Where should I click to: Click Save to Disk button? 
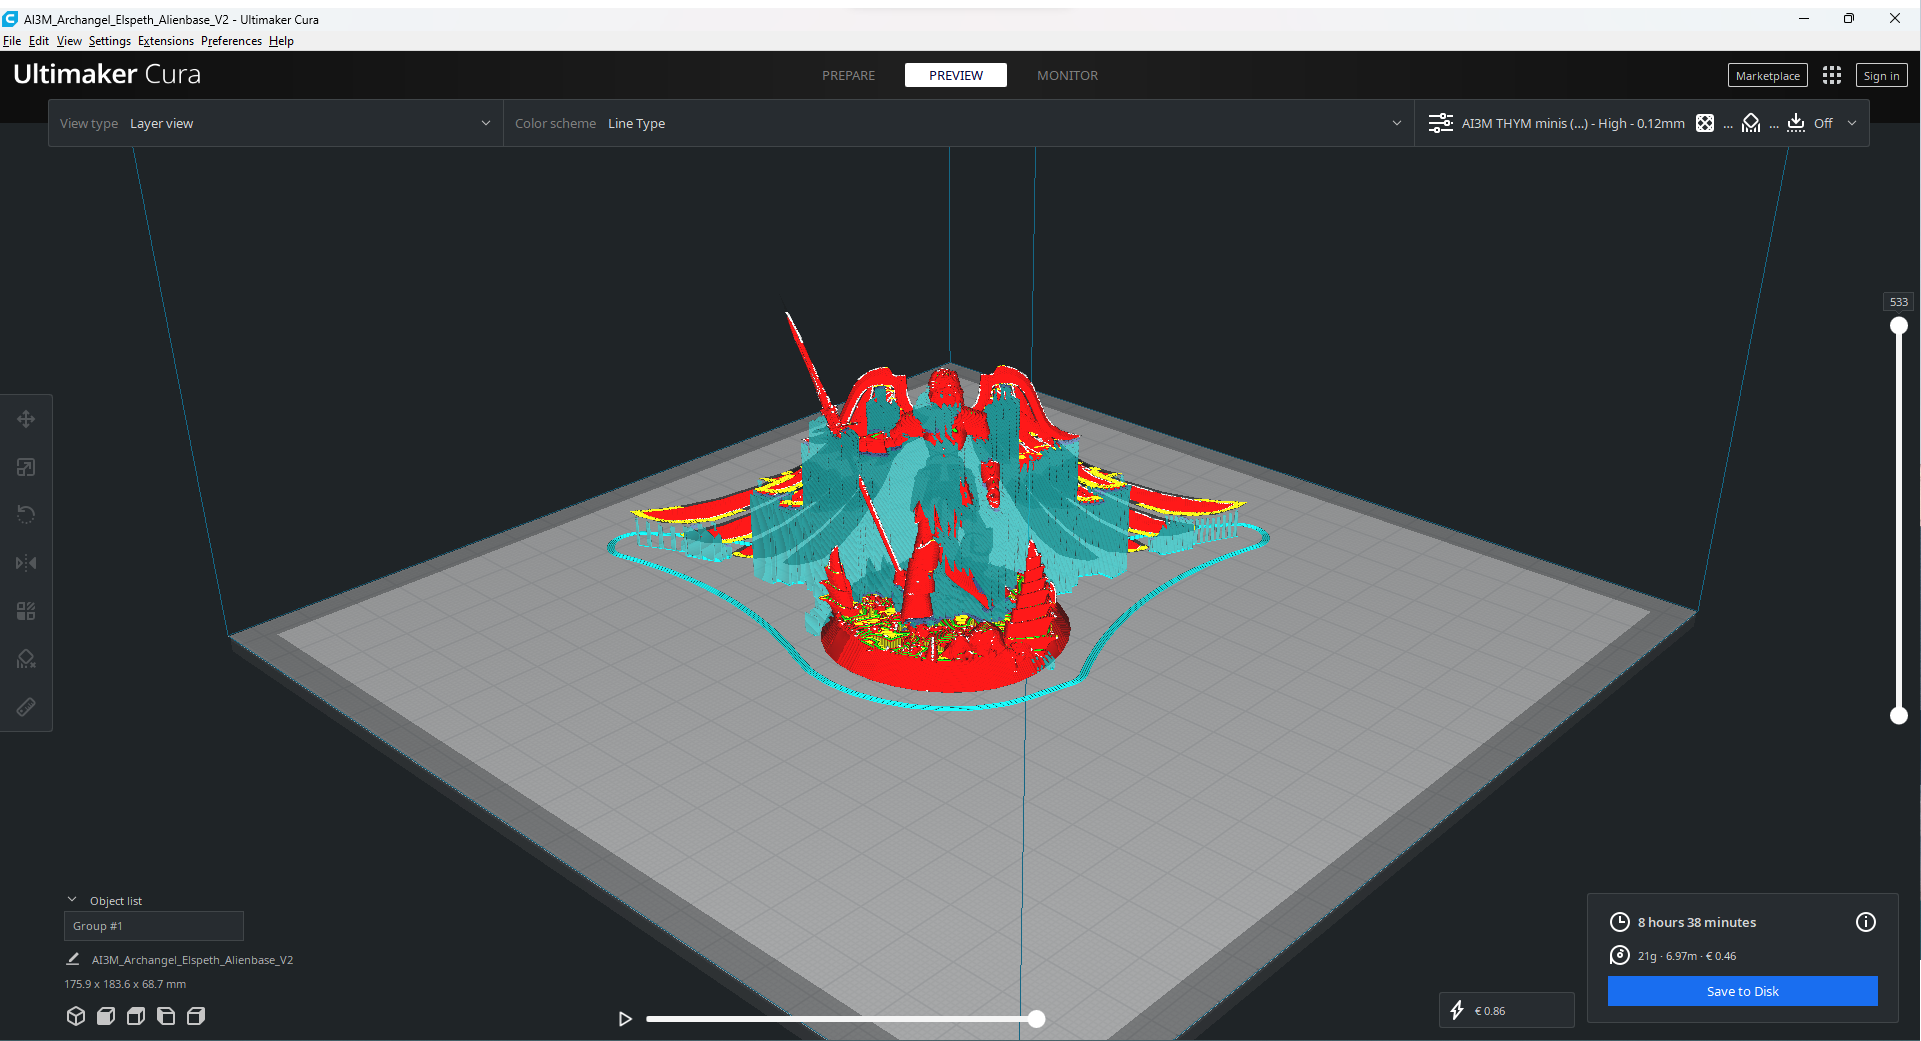click(1743, 991)
